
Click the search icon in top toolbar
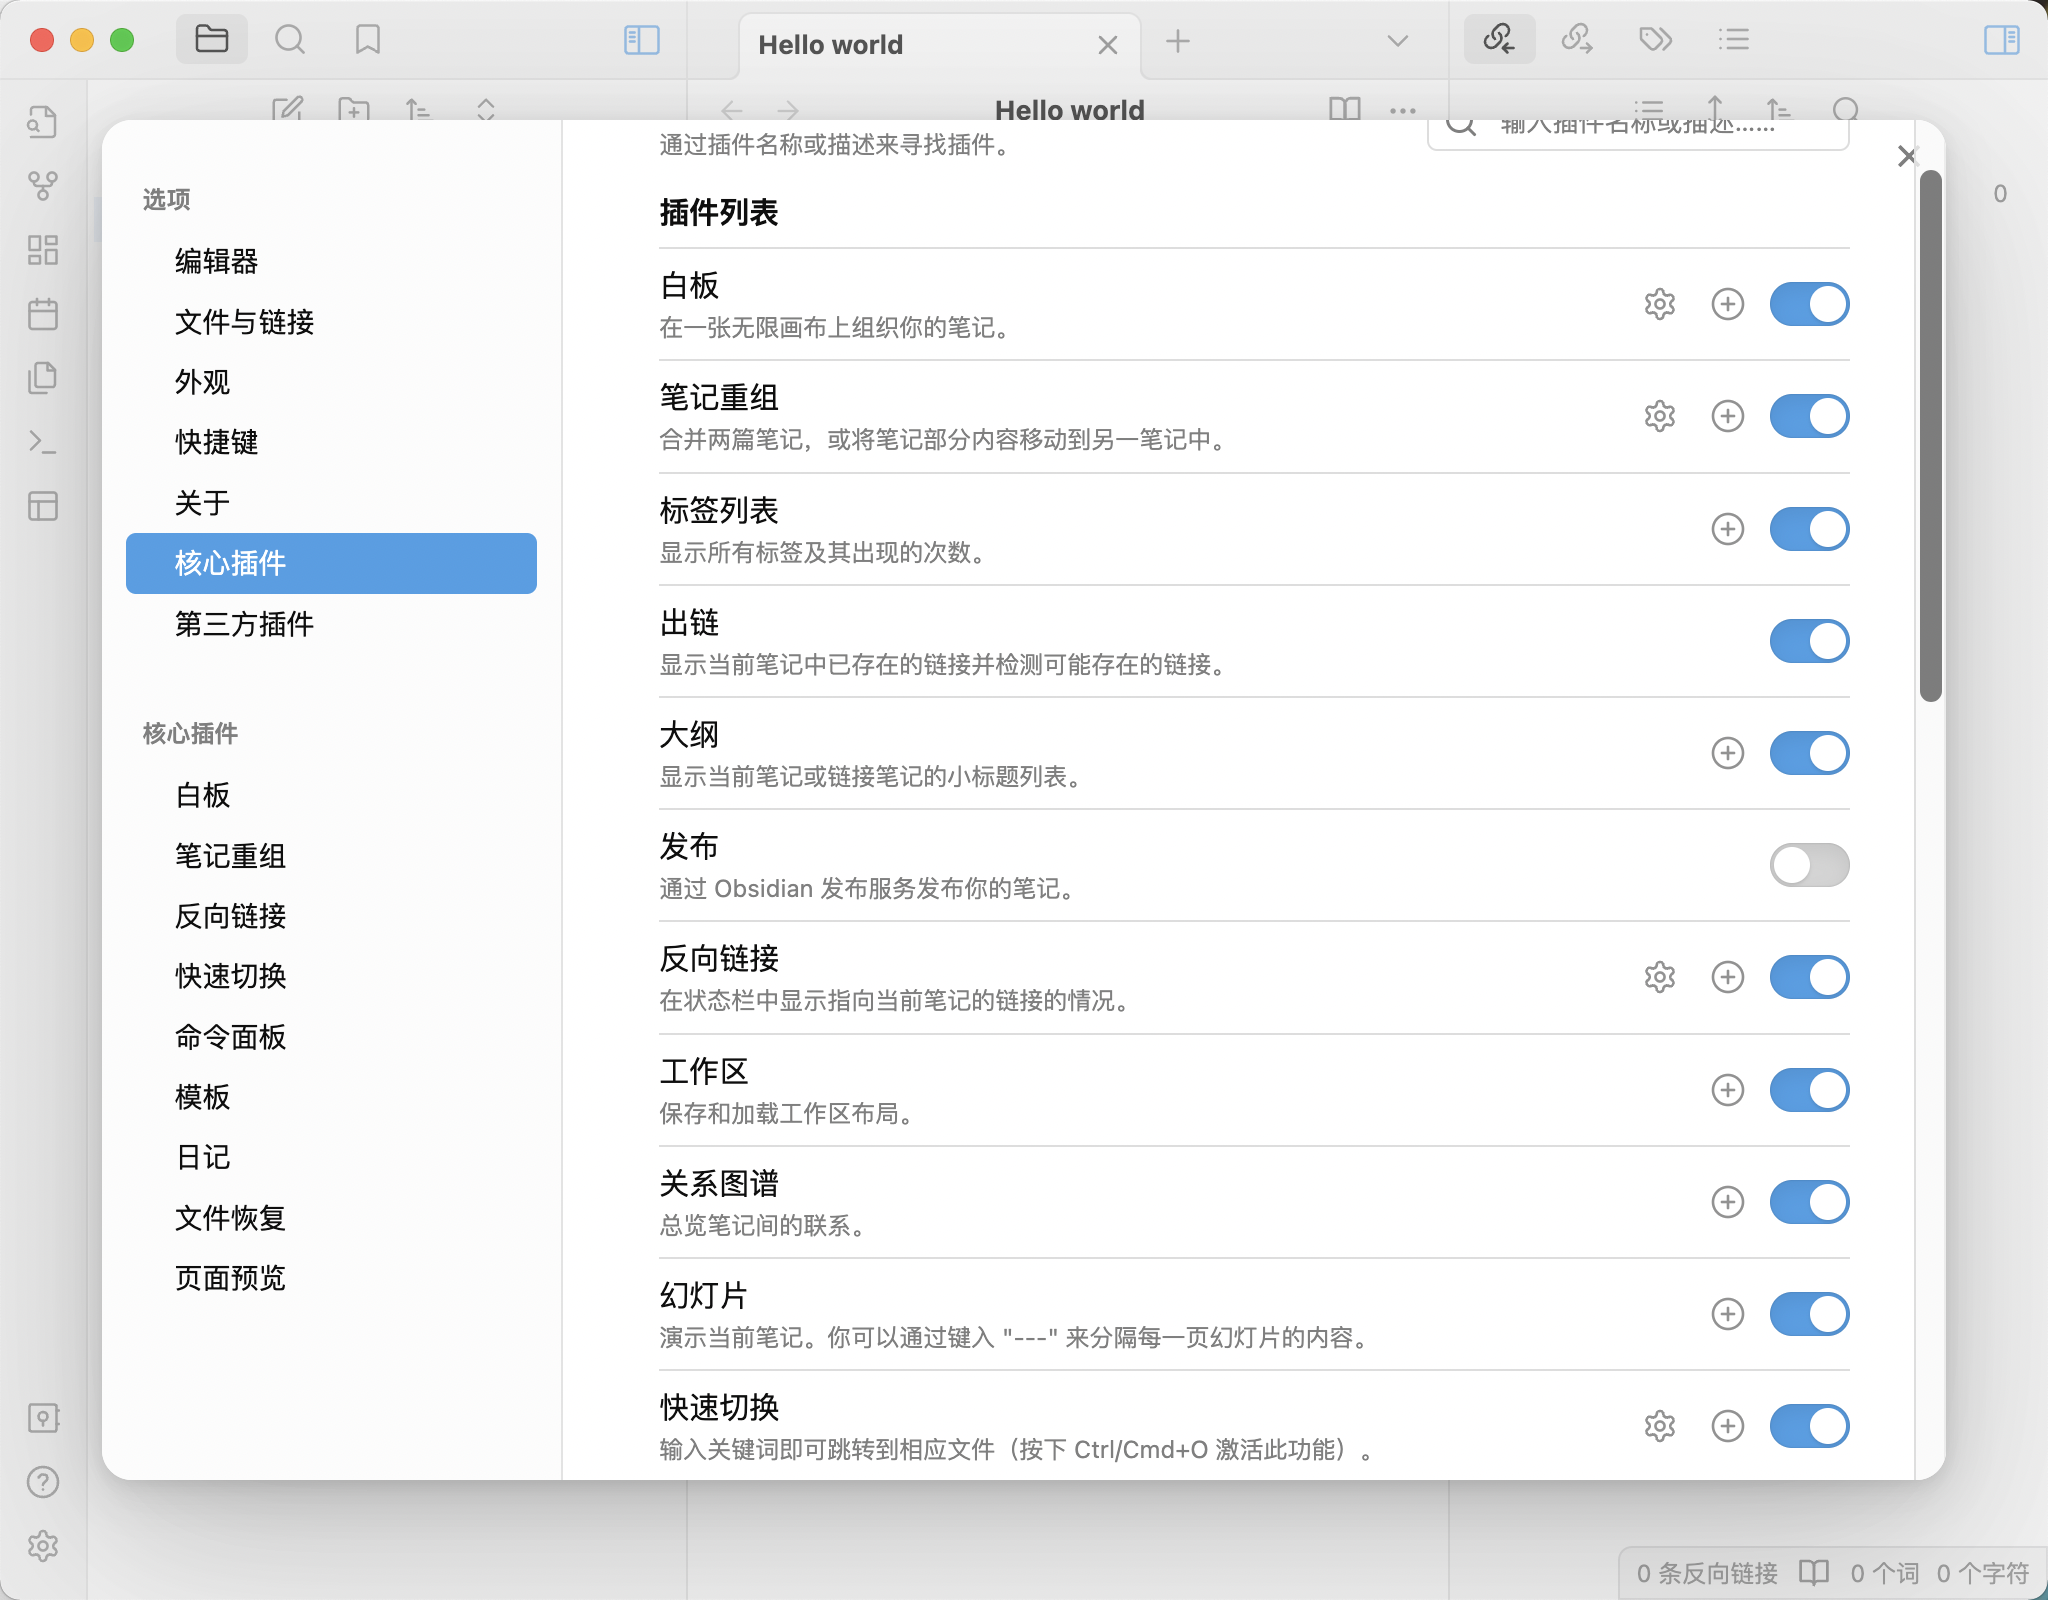point(290,40)
